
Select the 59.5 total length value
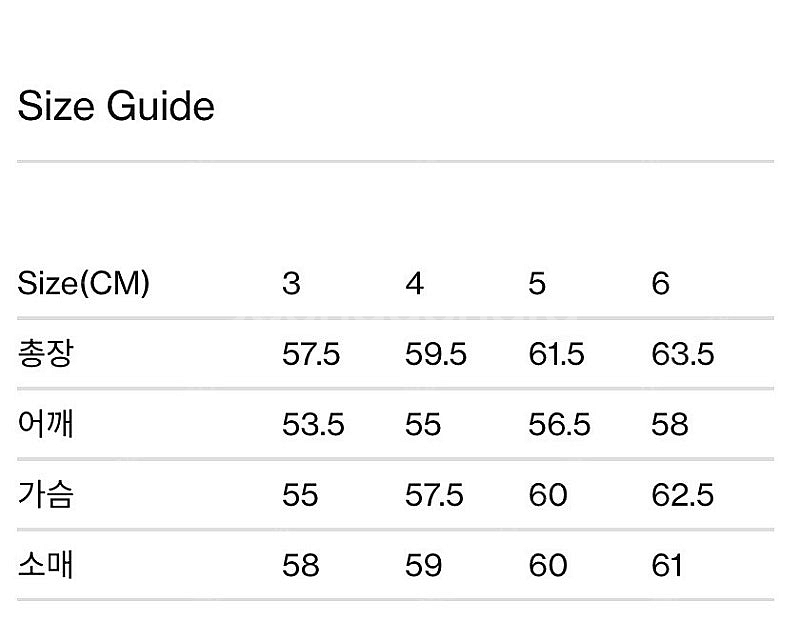tap(436, 354)
